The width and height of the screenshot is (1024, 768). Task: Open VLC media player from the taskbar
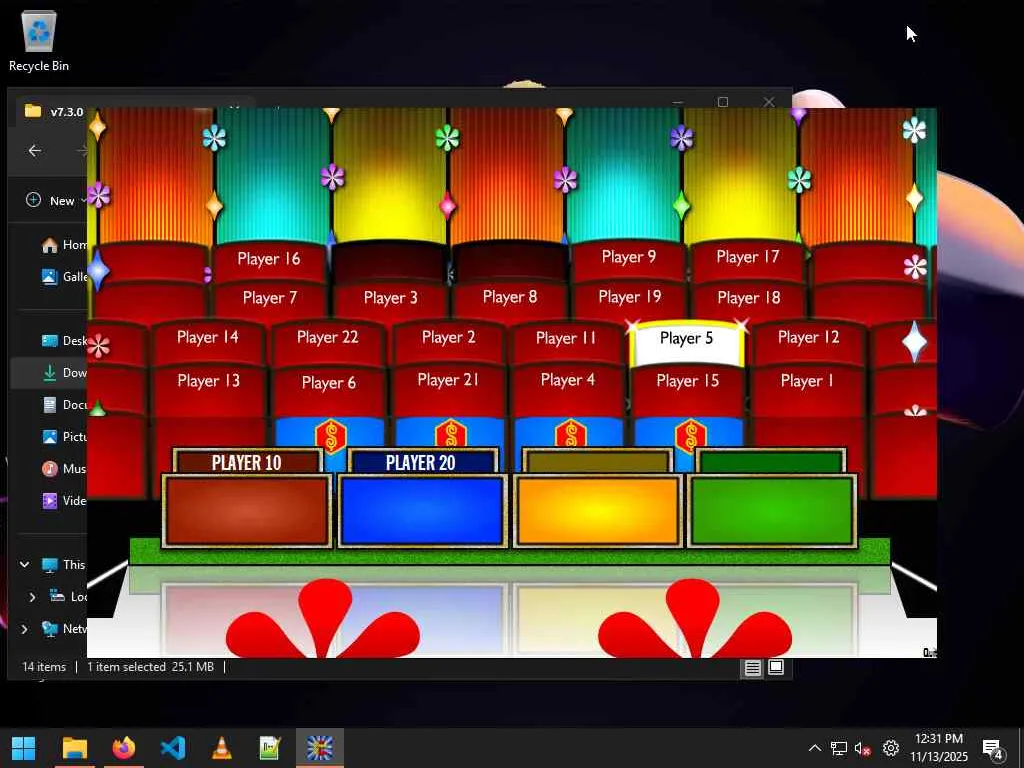click(221, 748)
